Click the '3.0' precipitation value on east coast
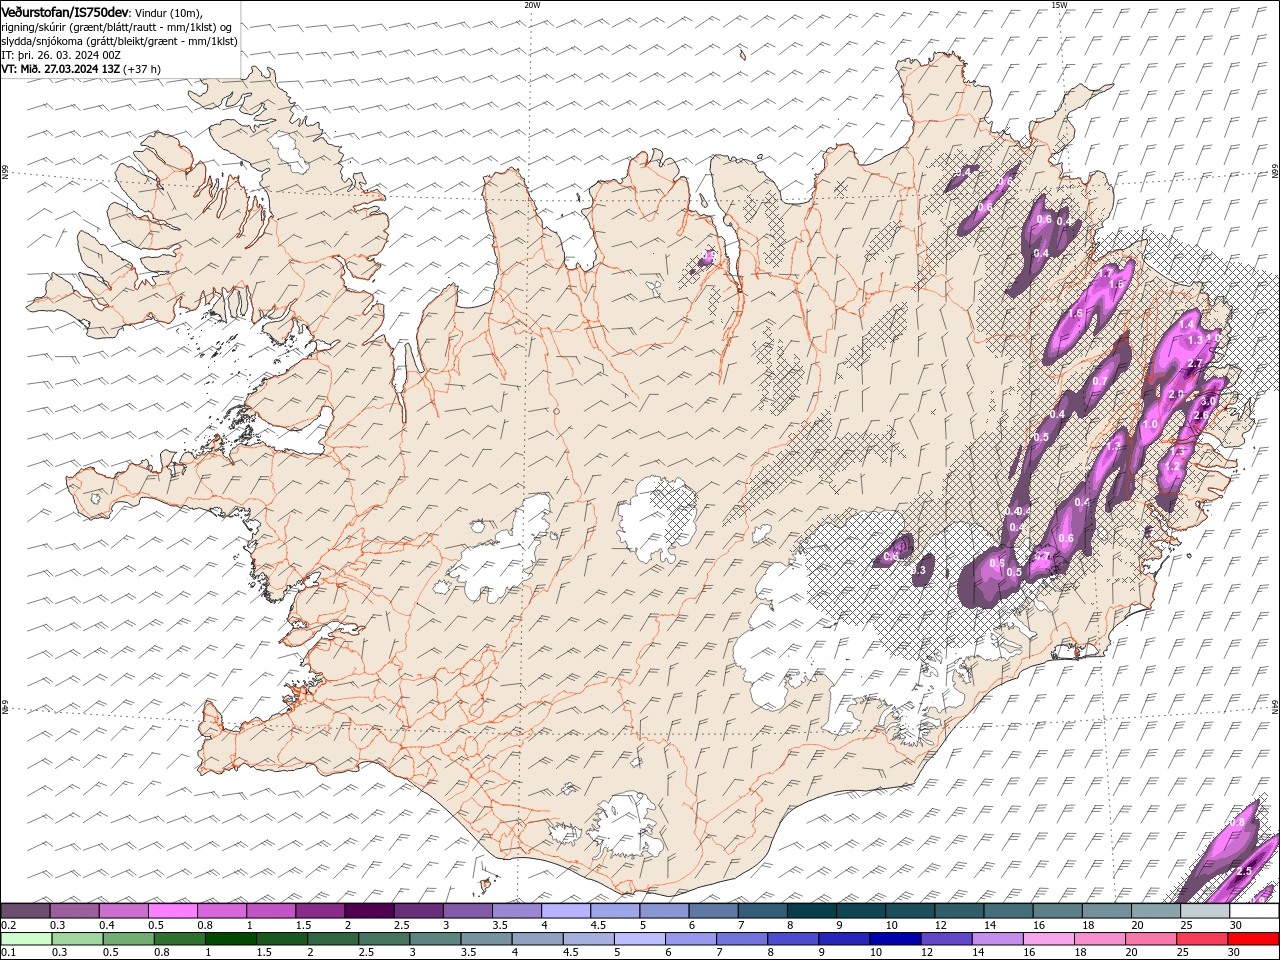This screenshot has height=960, width=1280. click(x=1208, y=400)
